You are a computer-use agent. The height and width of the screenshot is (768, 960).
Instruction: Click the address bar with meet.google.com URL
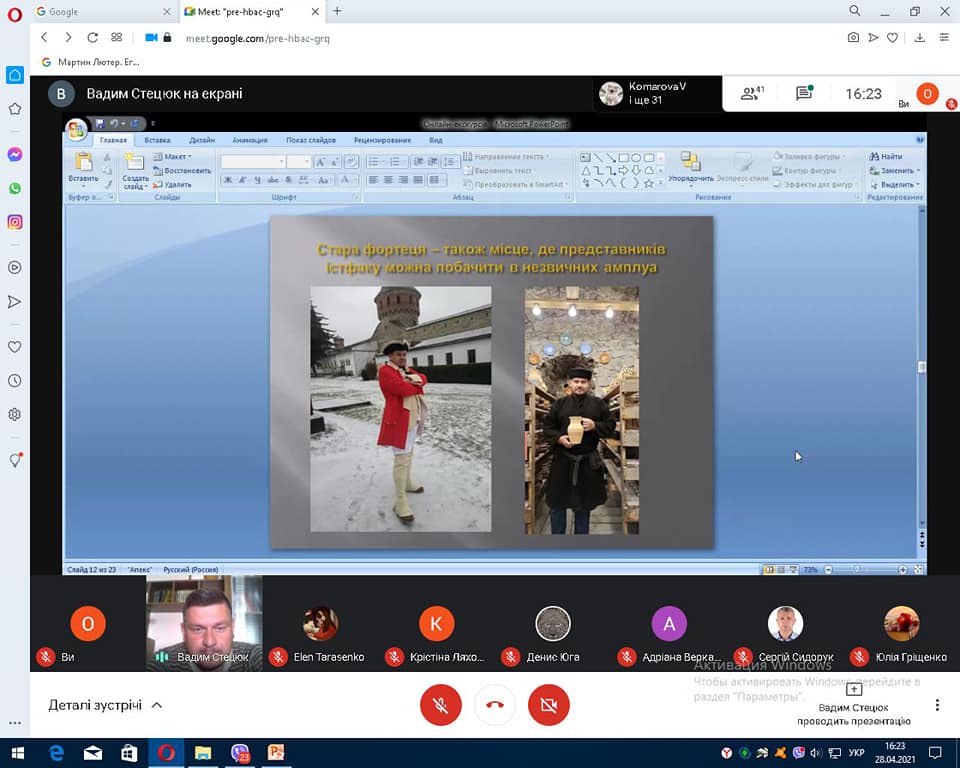coord(400,38)
